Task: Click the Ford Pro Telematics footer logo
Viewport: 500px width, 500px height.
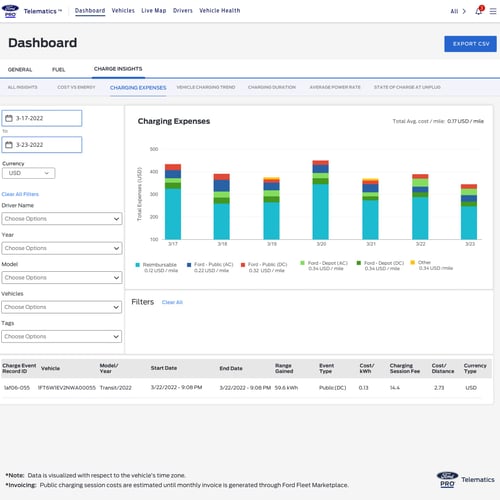Action: point(465,480)
